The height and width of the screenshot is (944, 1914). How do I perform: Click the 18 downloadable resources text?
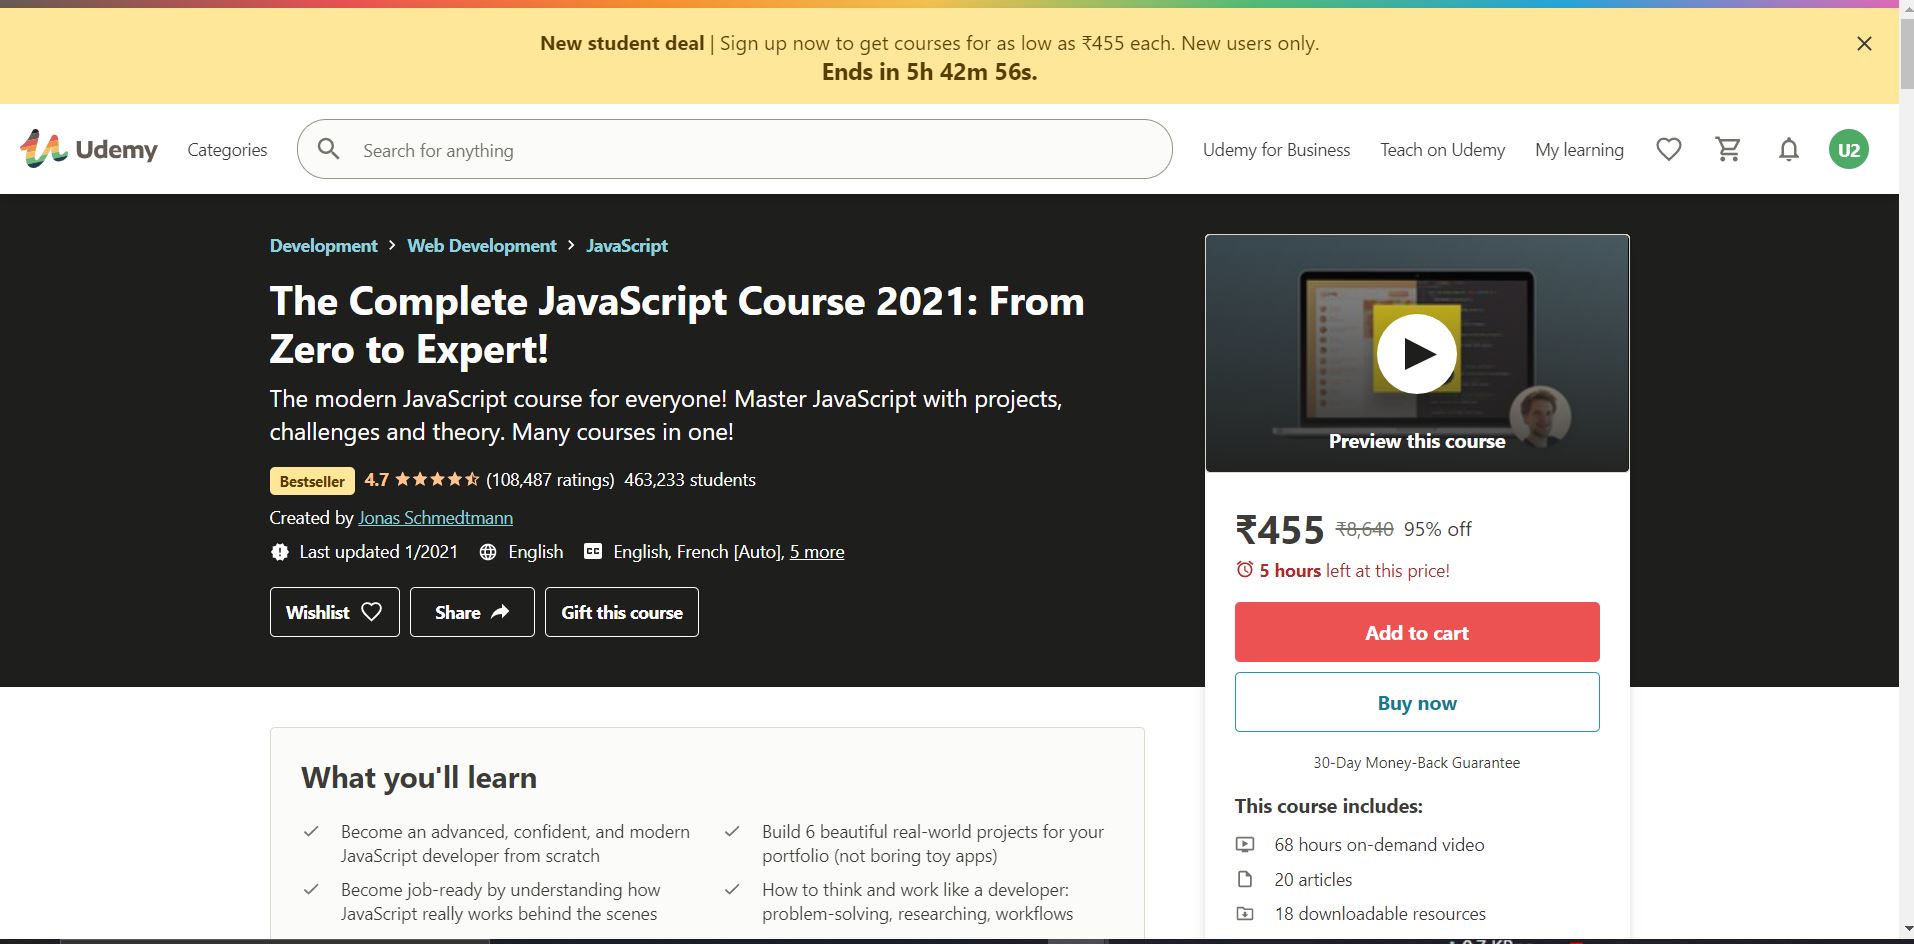[x=1380, y=913]
